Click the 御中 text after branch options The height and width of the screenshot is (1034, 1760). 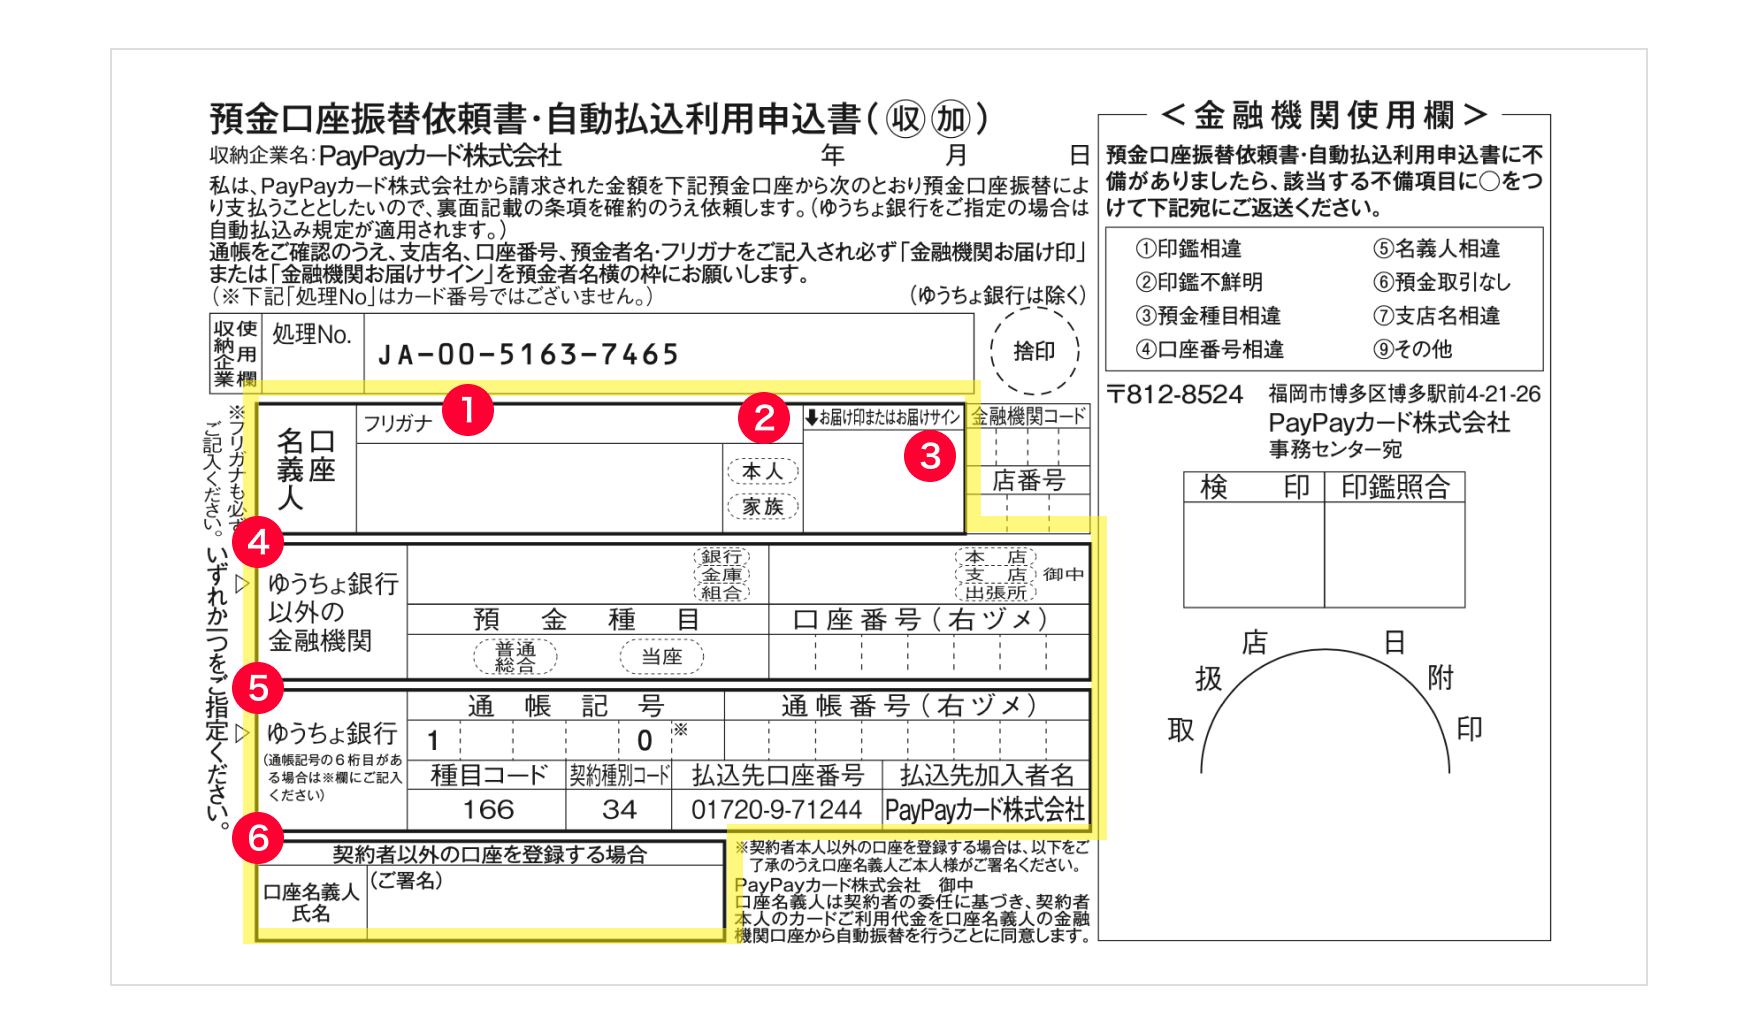click(1063, 575)
